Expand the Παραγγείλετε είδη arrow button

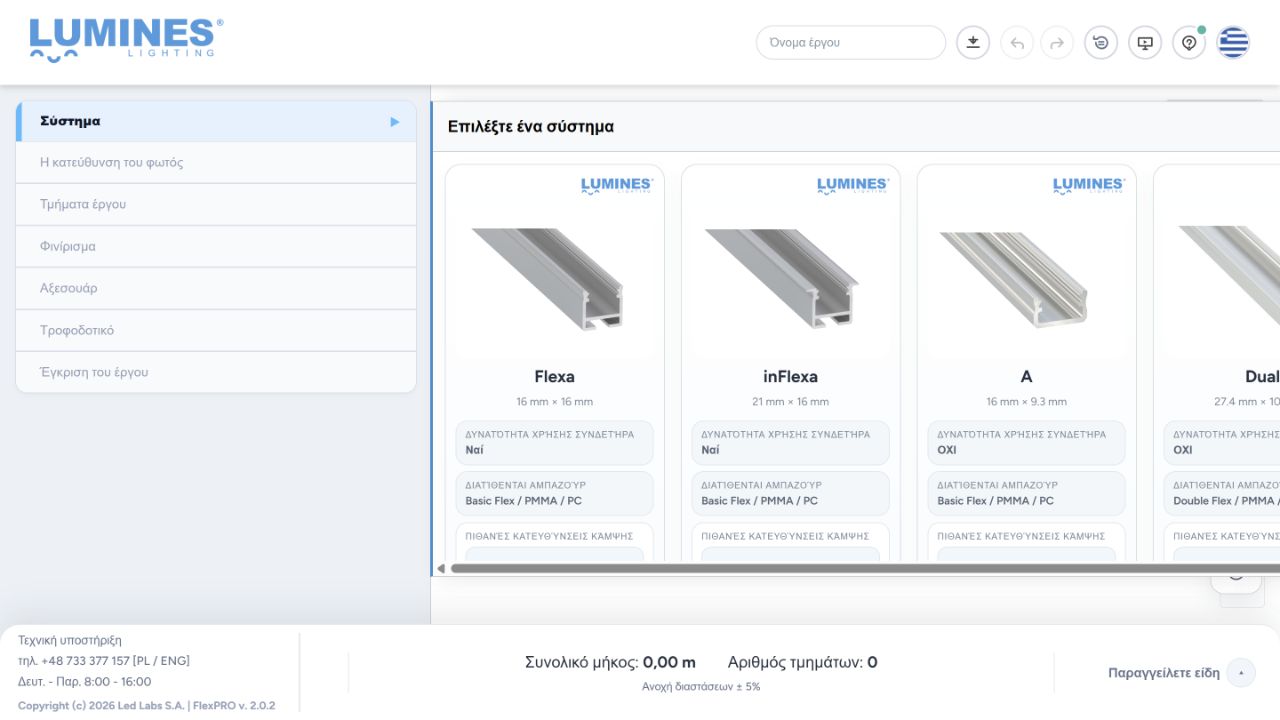coord(1241,673)
